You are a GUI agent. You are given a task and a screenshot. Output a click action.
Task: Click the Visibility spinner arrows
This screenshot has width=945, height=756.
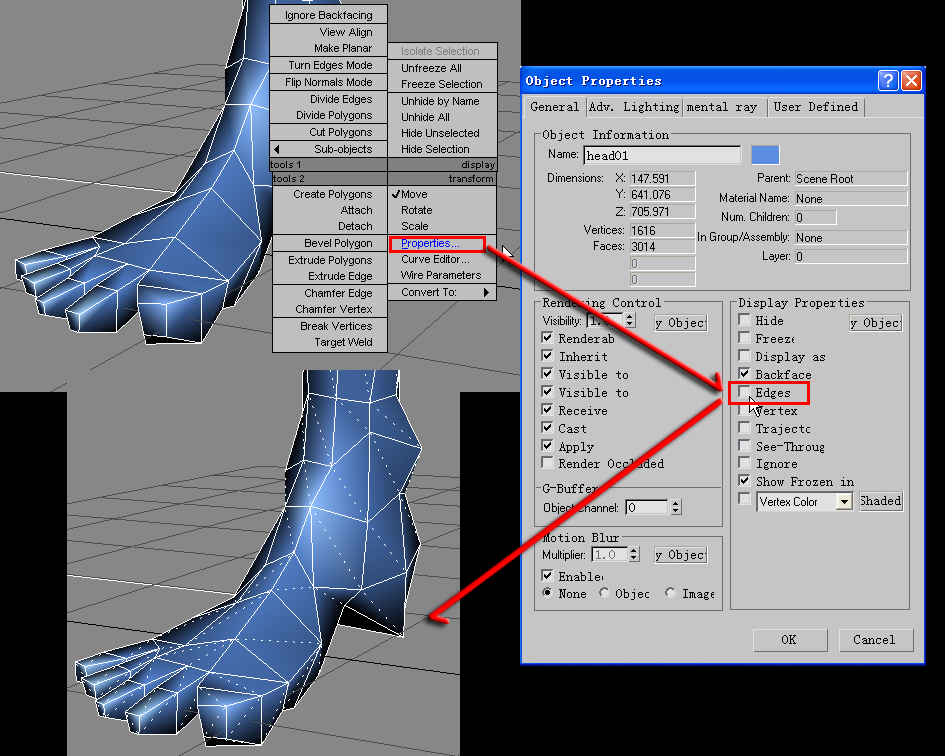(x=629, y=321)
